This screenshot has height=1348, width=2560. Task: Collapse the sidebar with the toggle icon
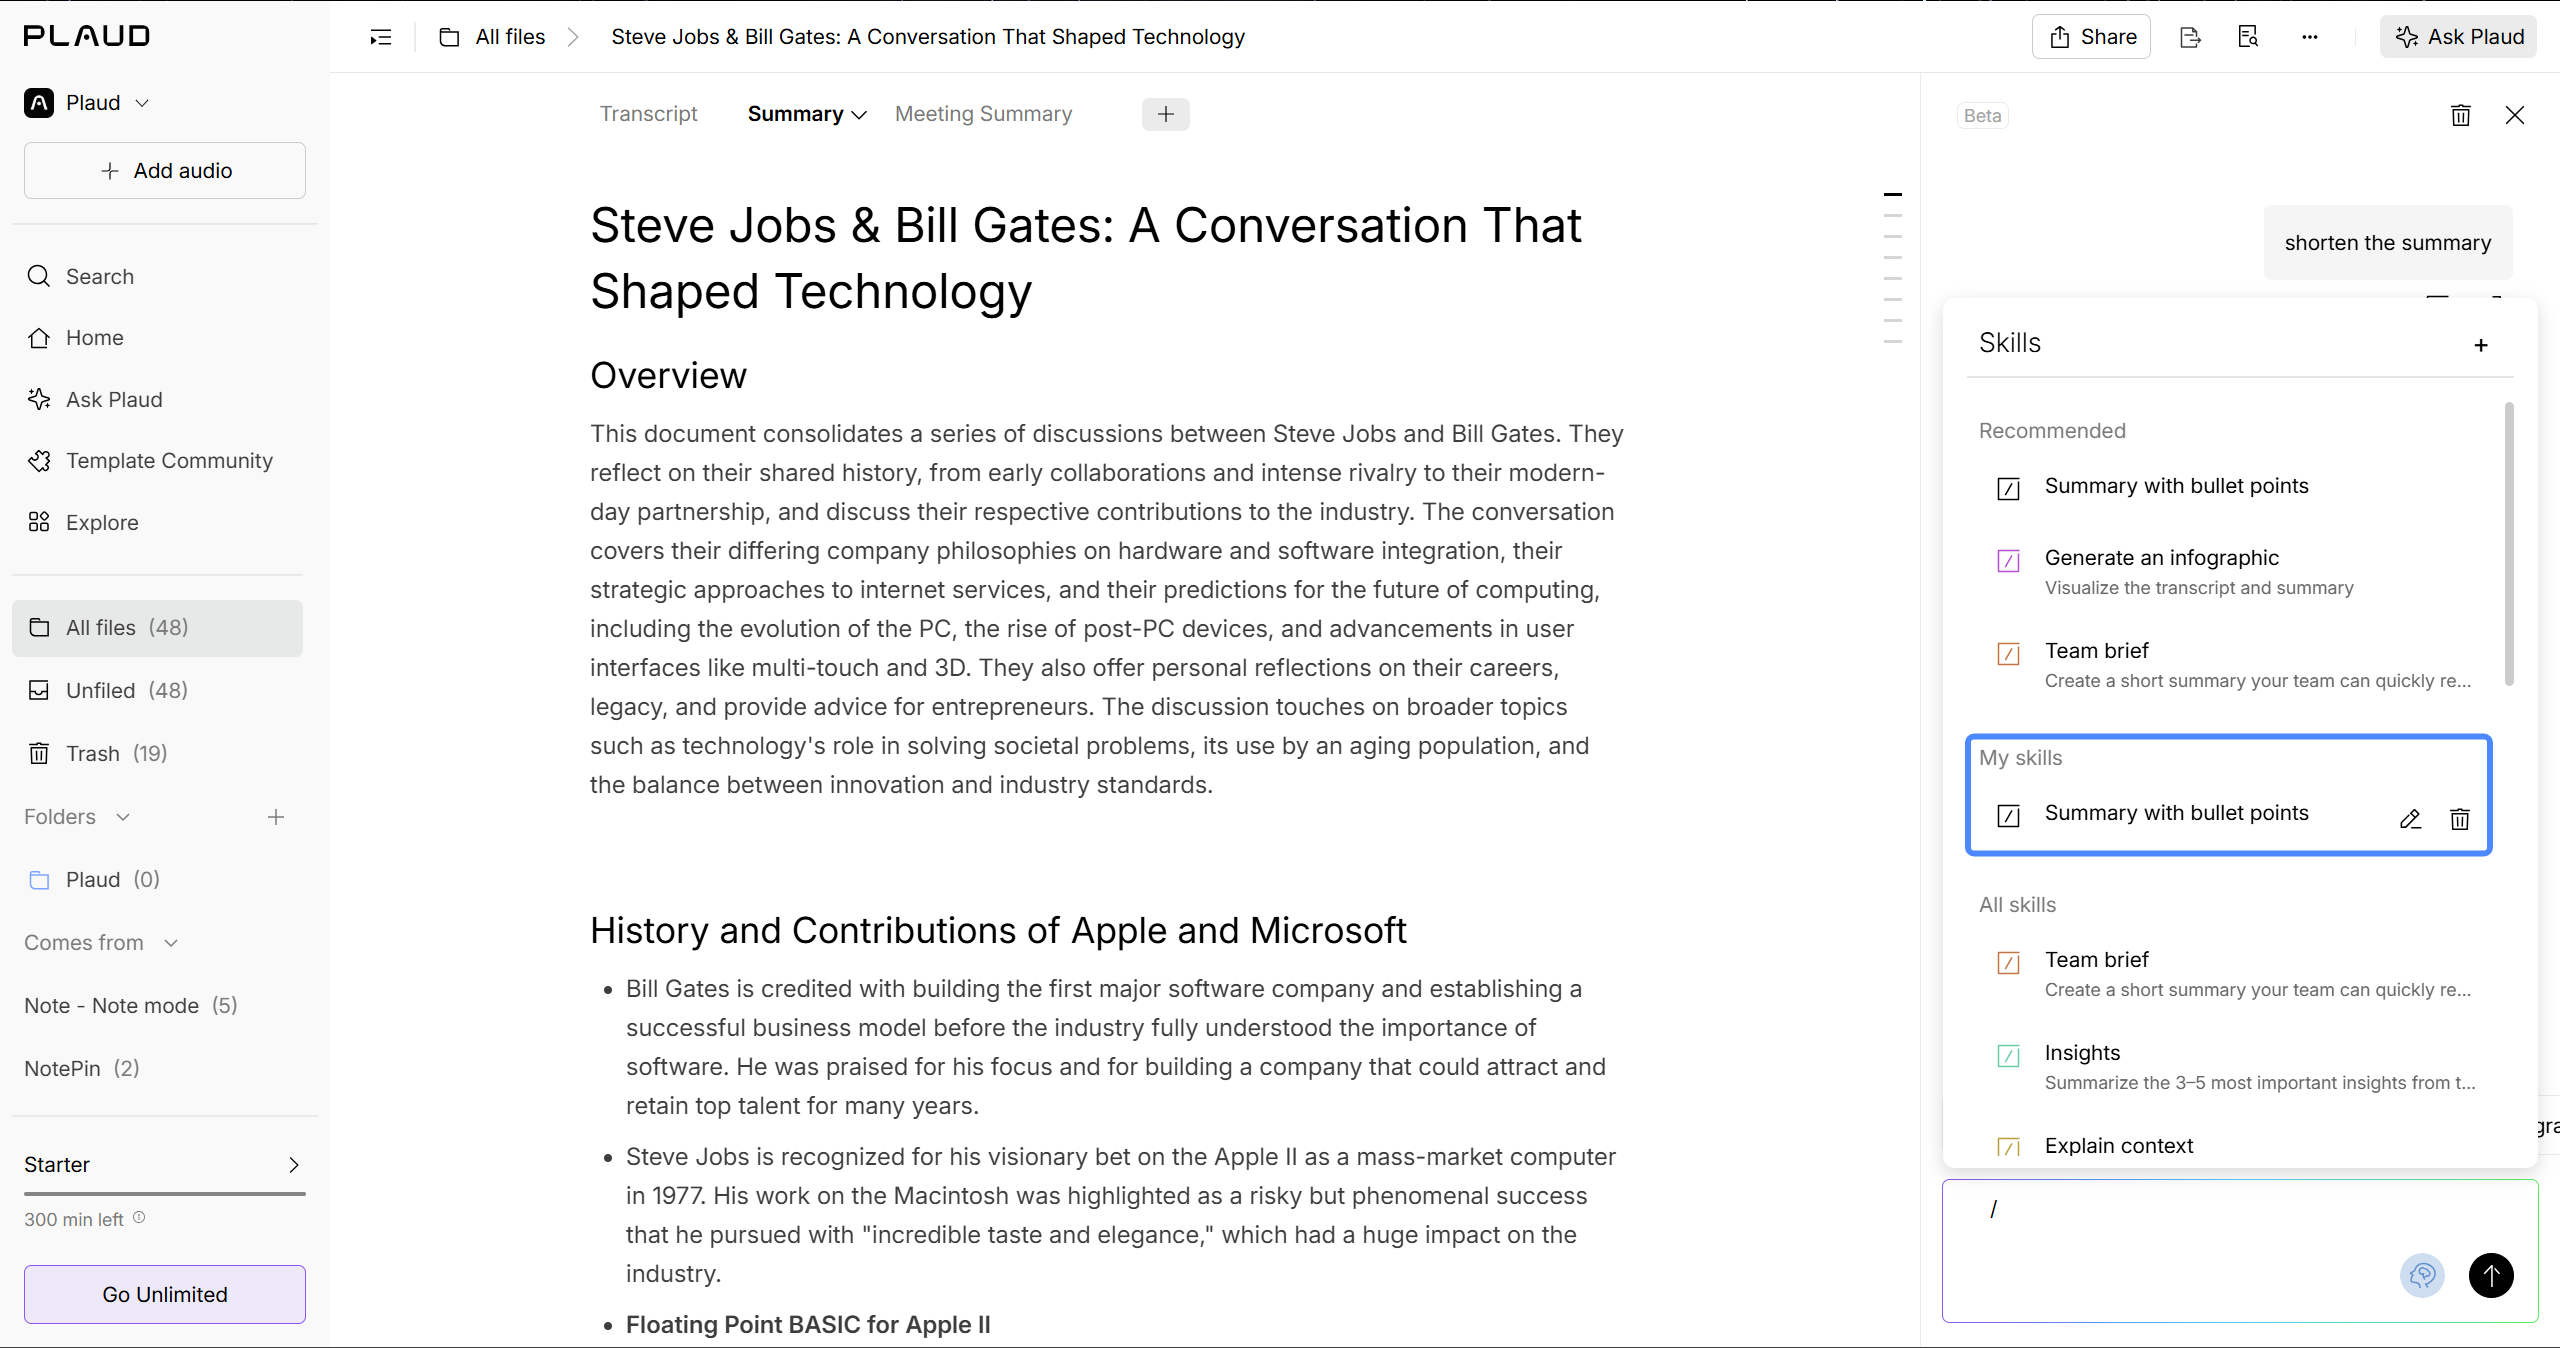[x=380, y=37]
